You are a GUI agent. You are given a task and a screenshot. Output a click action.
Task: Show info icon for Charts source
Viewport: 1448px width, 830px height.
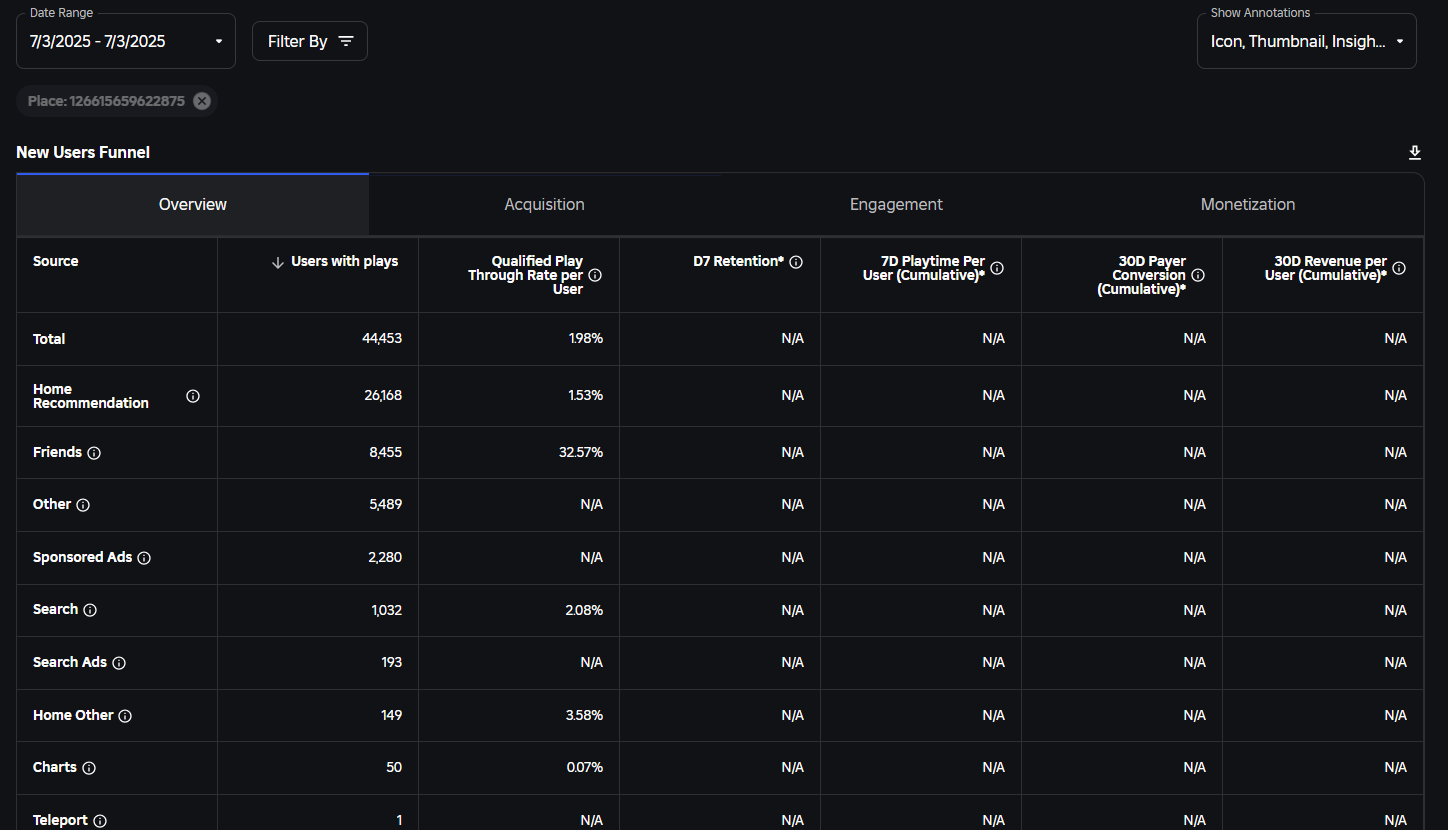click(x=89, y=768)
